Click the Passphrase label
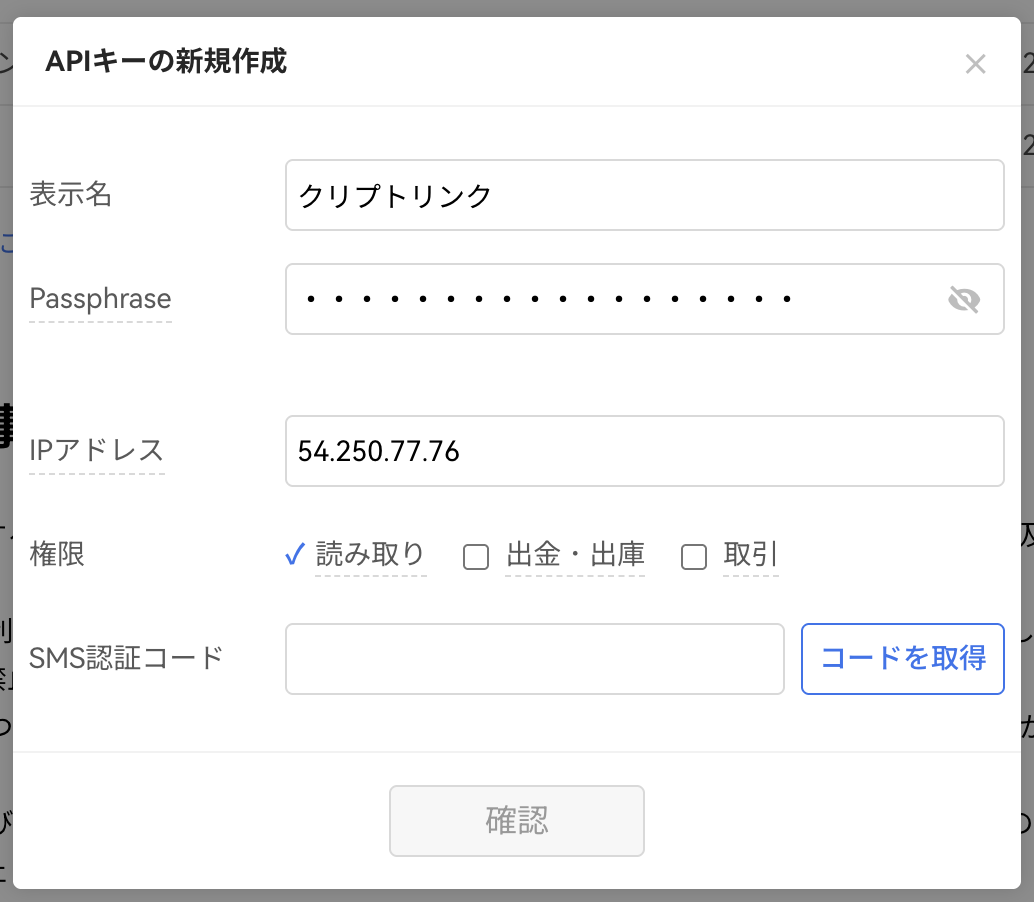This screenshot has width=1034, height=902. coord(100,299)
